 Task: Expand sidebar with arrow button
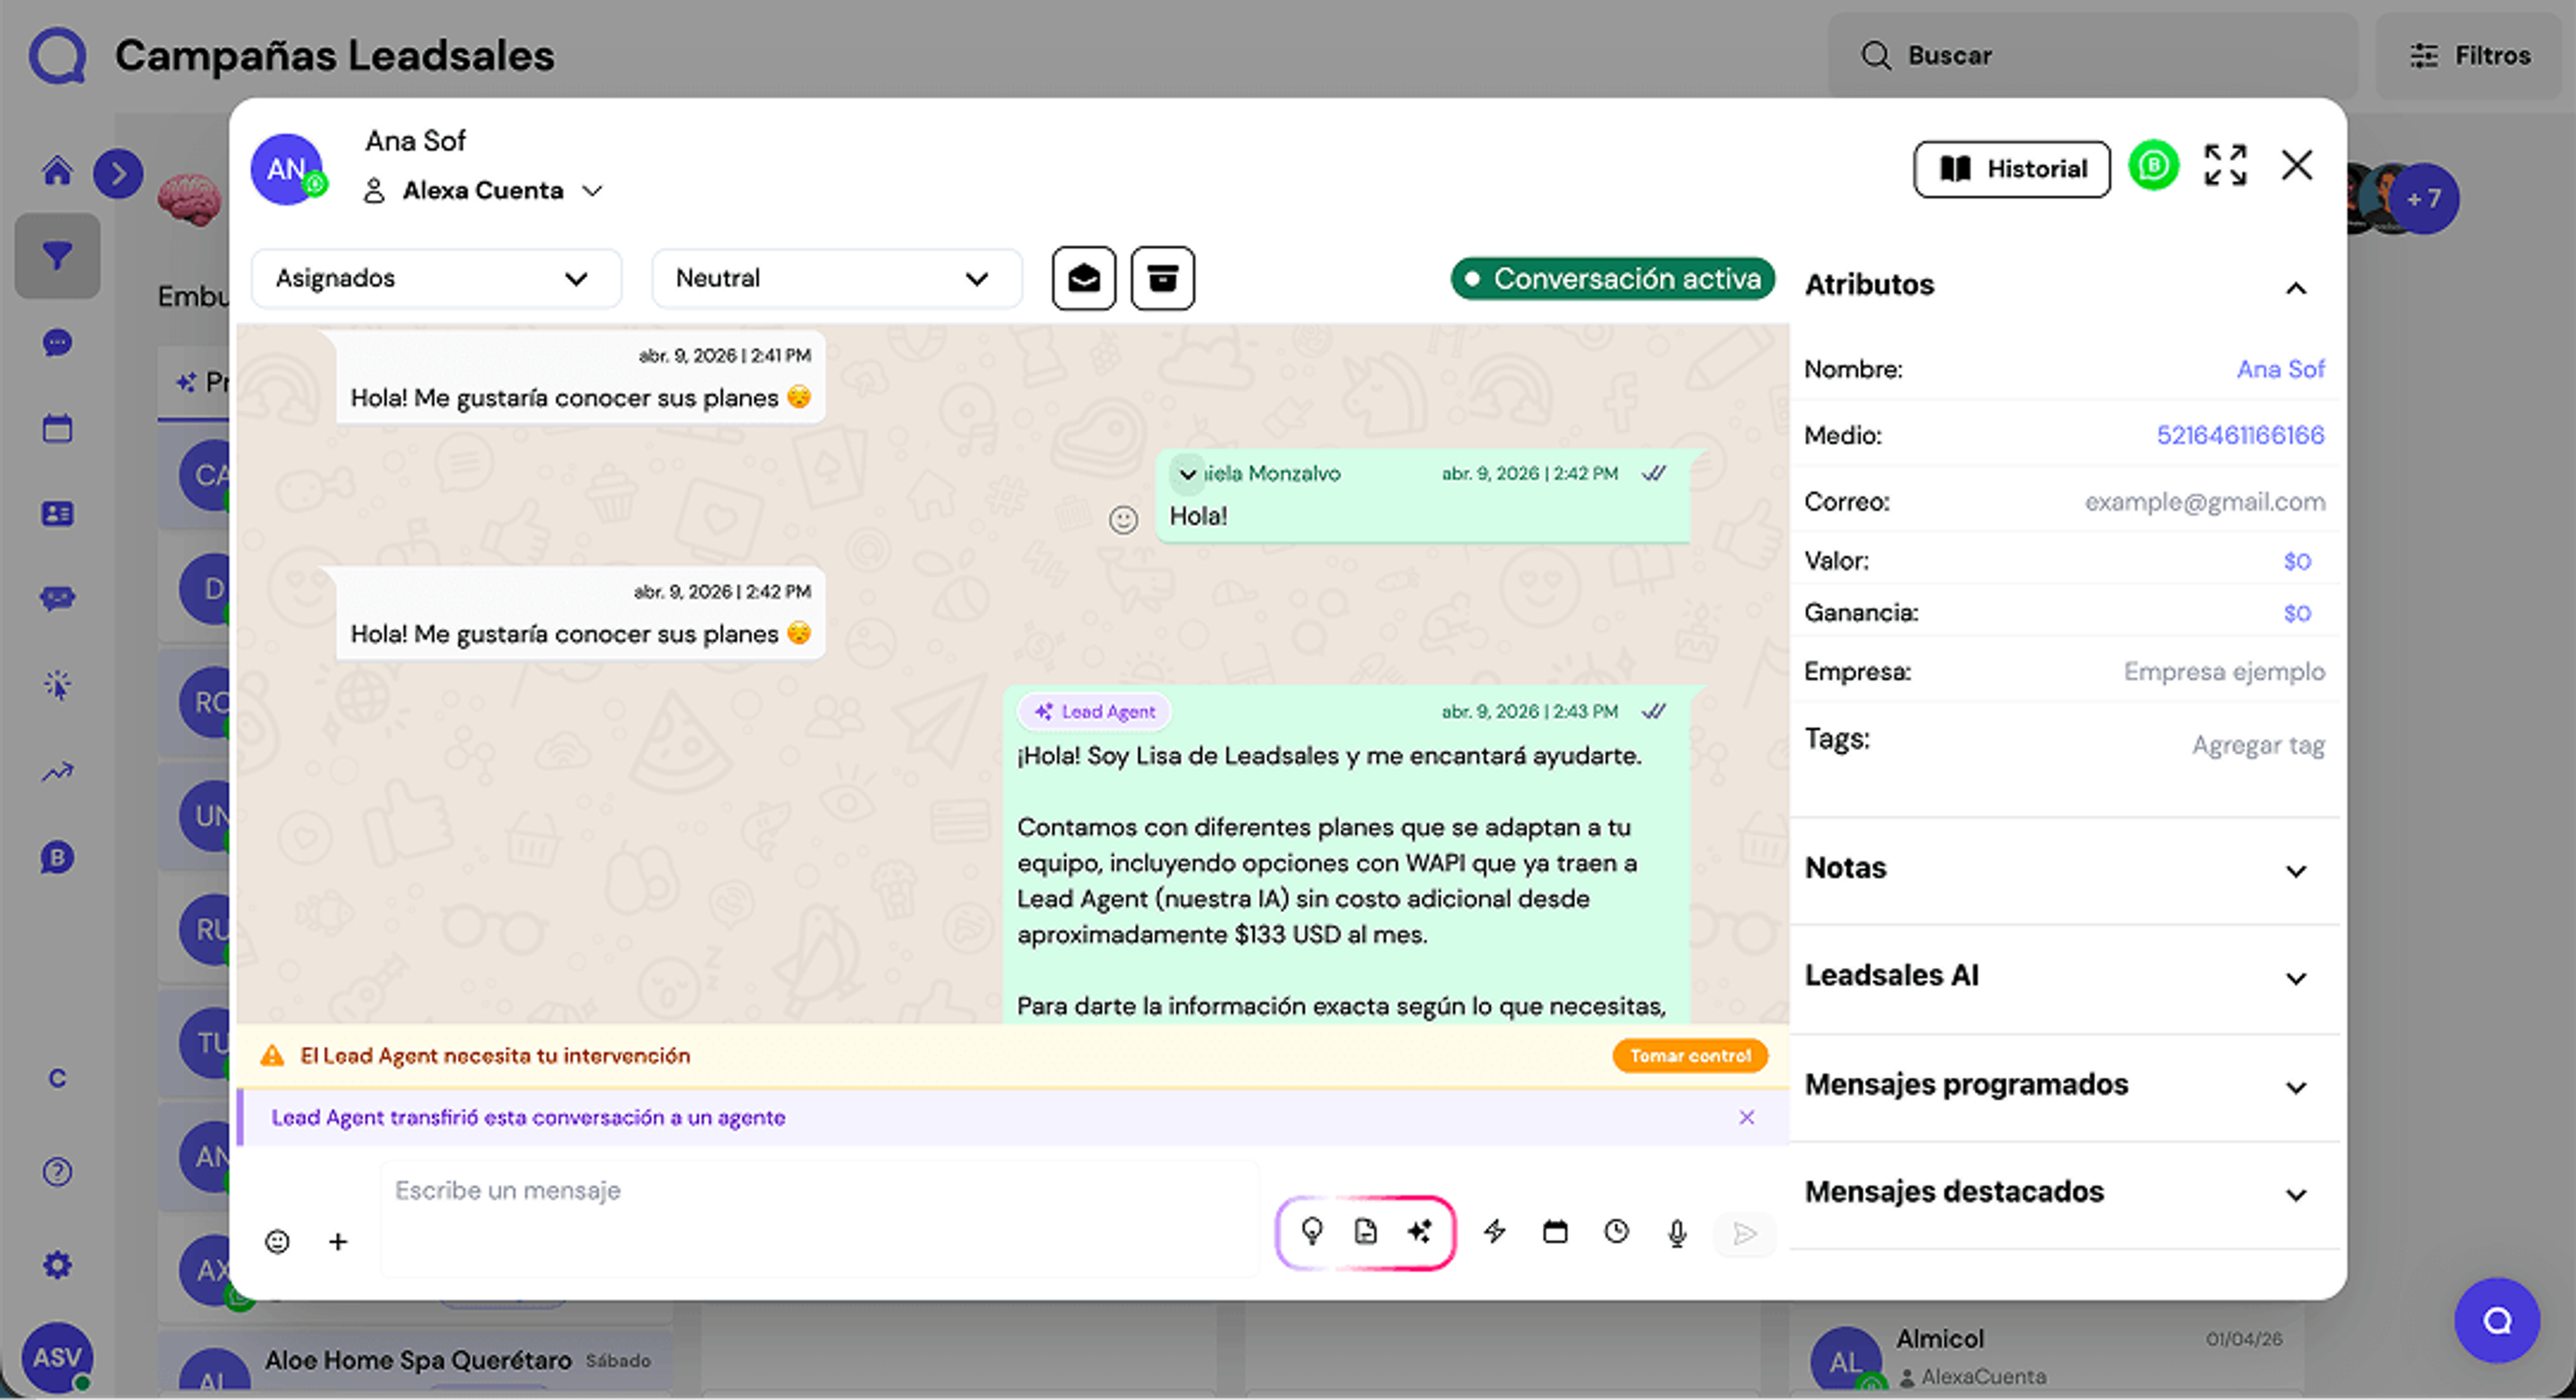(118, 173)
